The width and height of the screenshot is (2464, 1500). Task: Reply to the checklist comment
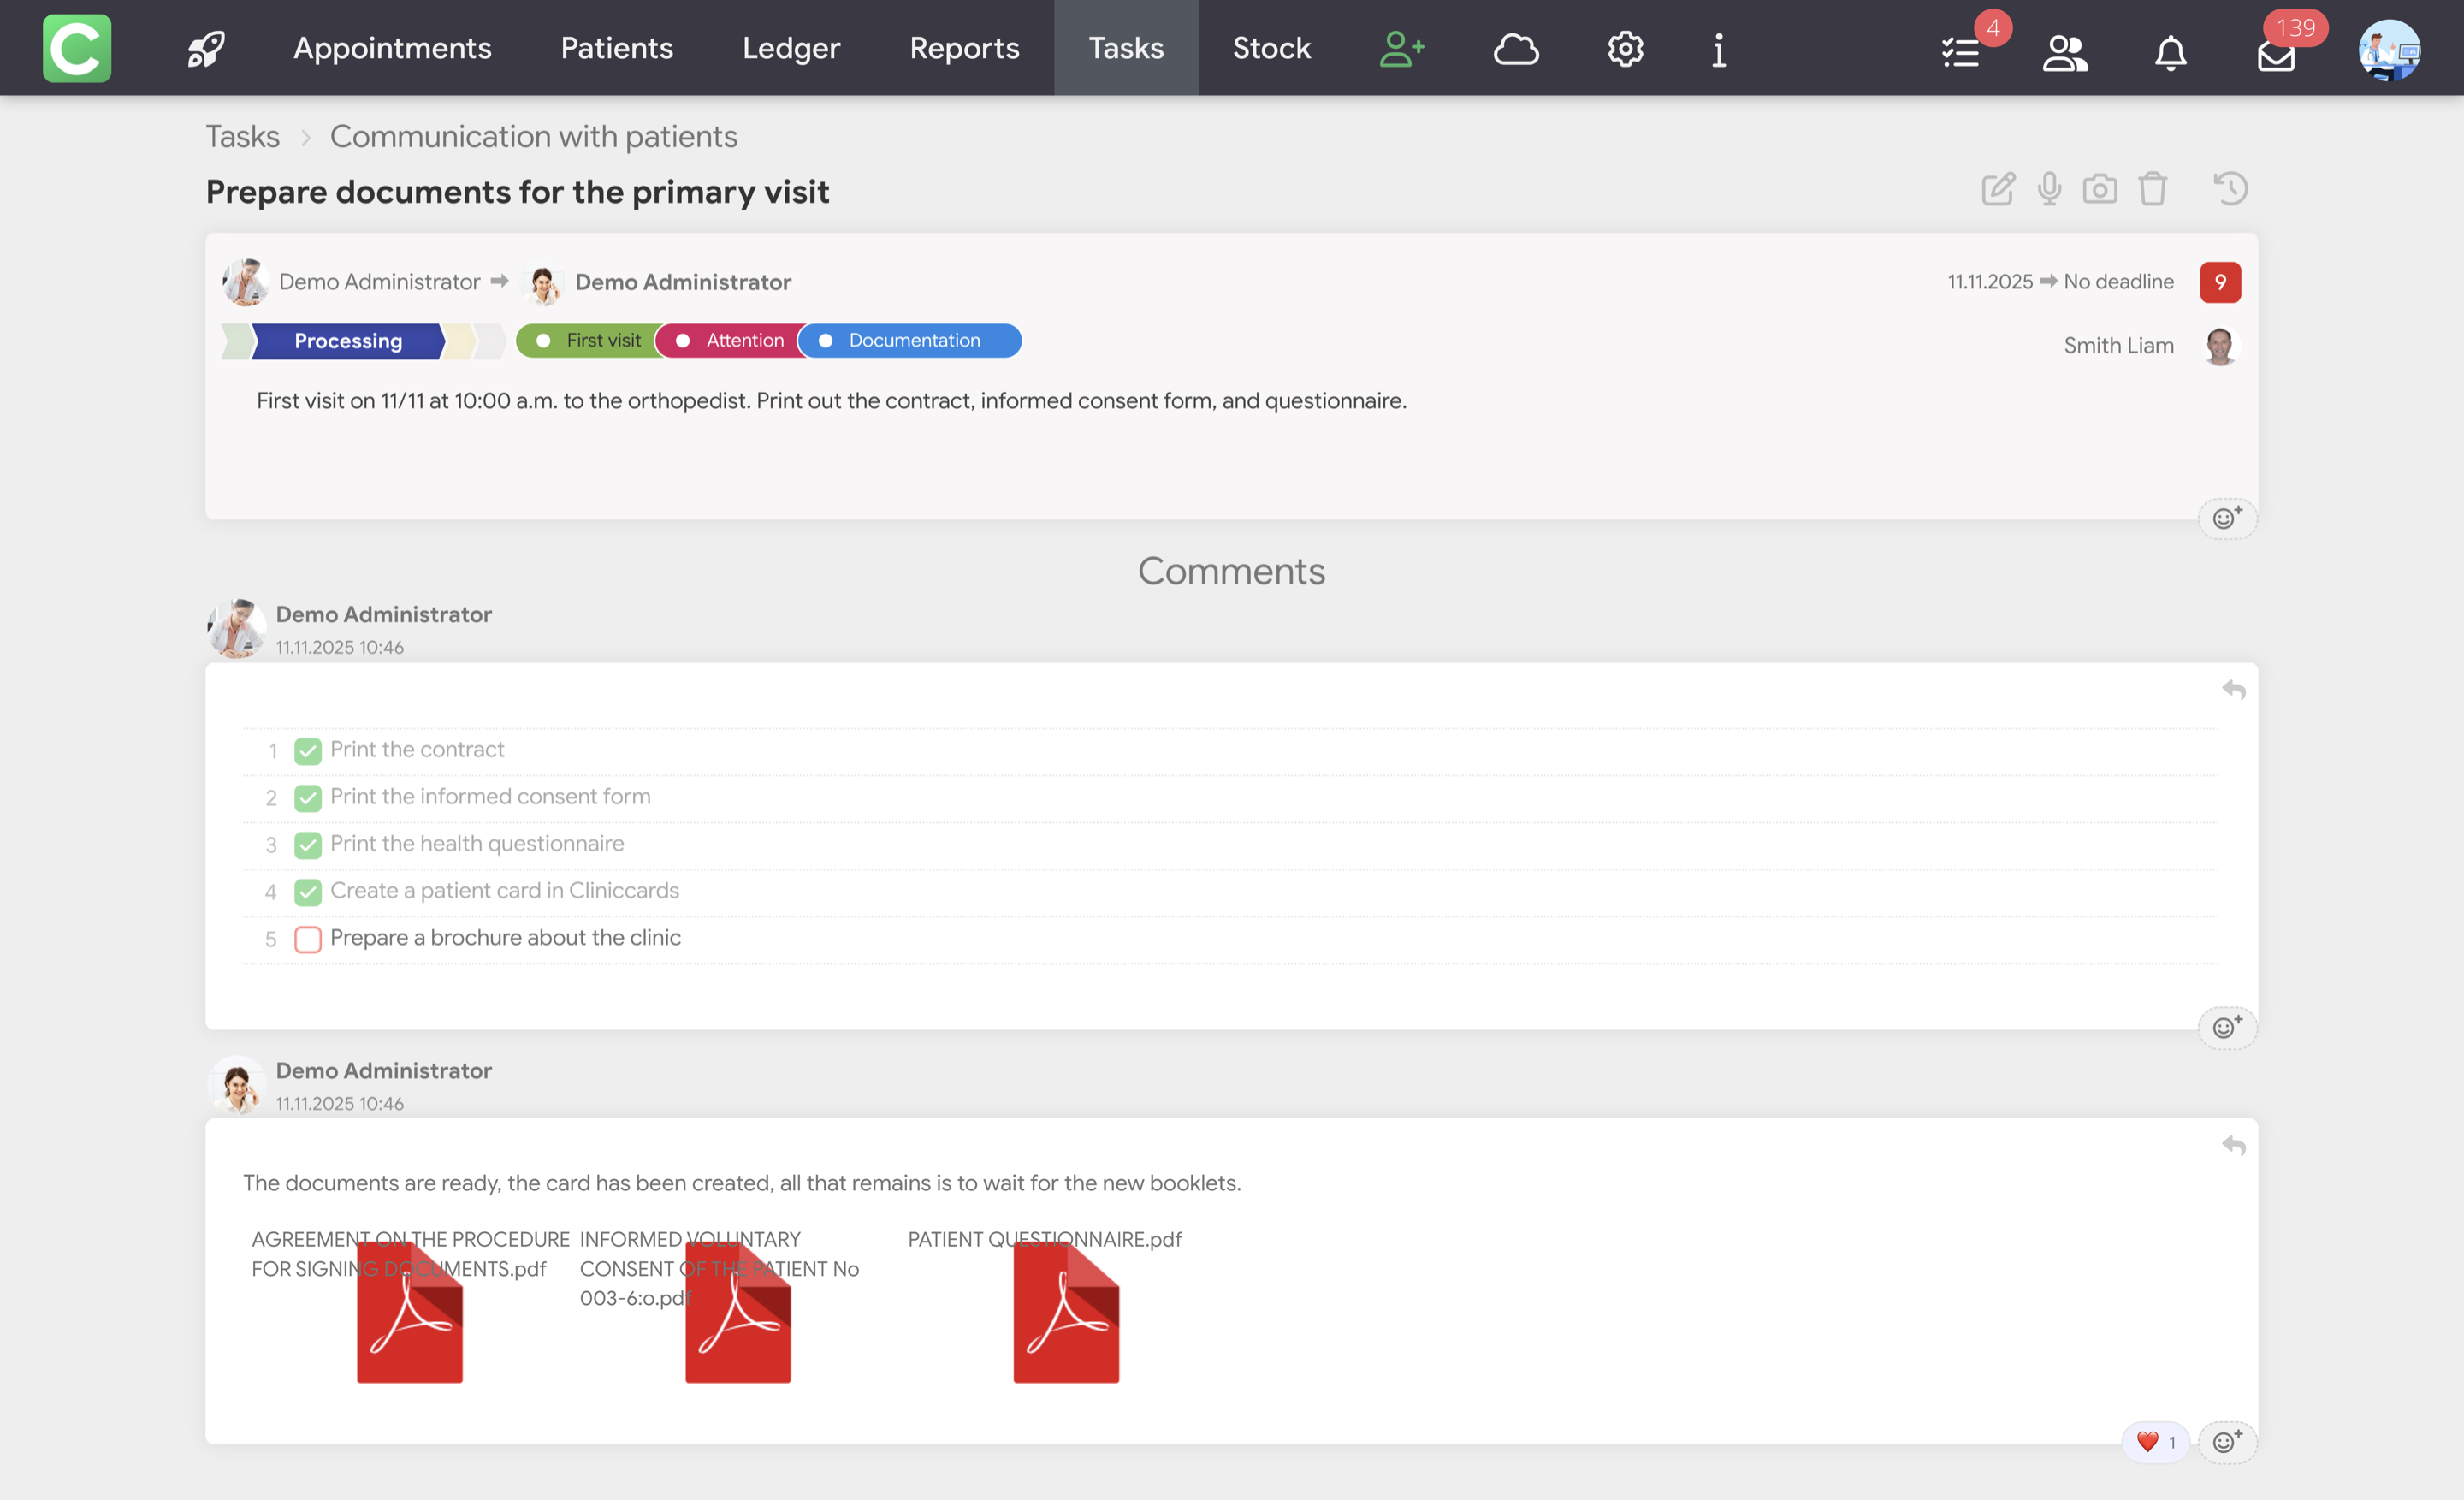(2233, 690)
